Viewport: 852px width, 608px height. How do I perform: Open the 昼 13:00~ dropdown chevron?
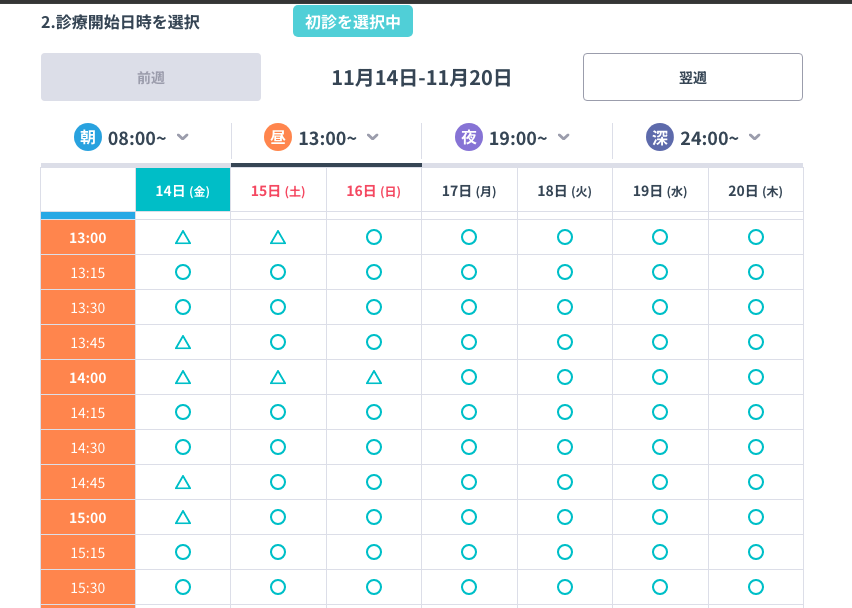(373, 137)
